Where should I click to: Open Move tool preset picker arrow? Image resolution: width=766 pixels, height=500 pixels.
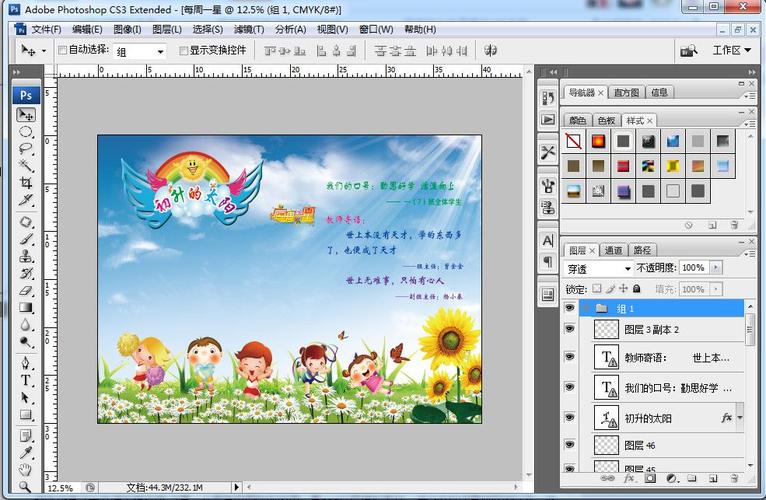coord(44,51)
